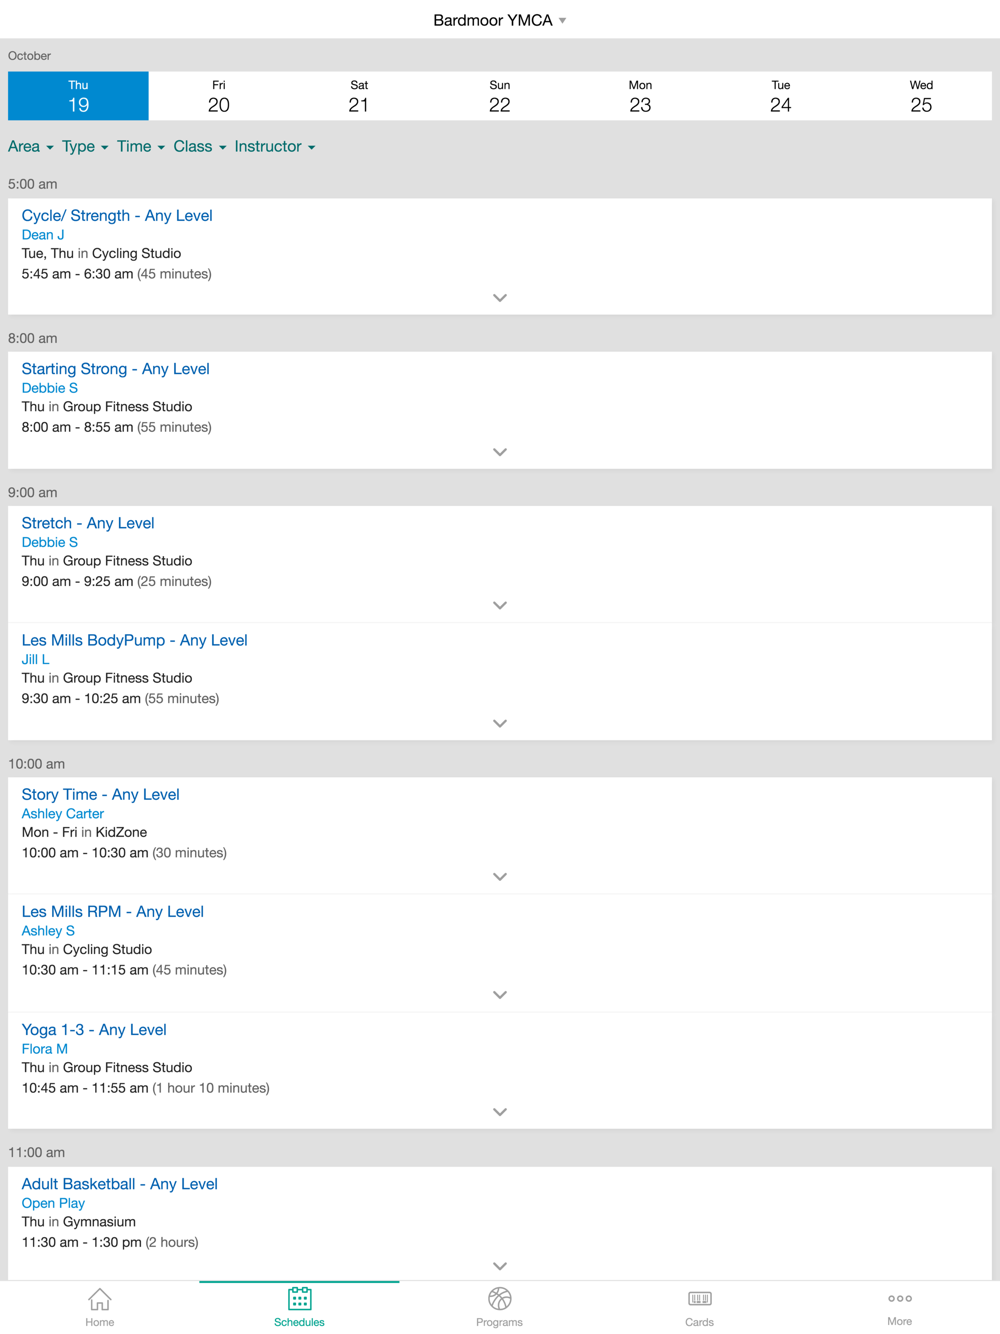Open Adult Basketball - Any Level link
Image resolution: width=1000 pixels, height=1334 pixels.
point(120,1184)
